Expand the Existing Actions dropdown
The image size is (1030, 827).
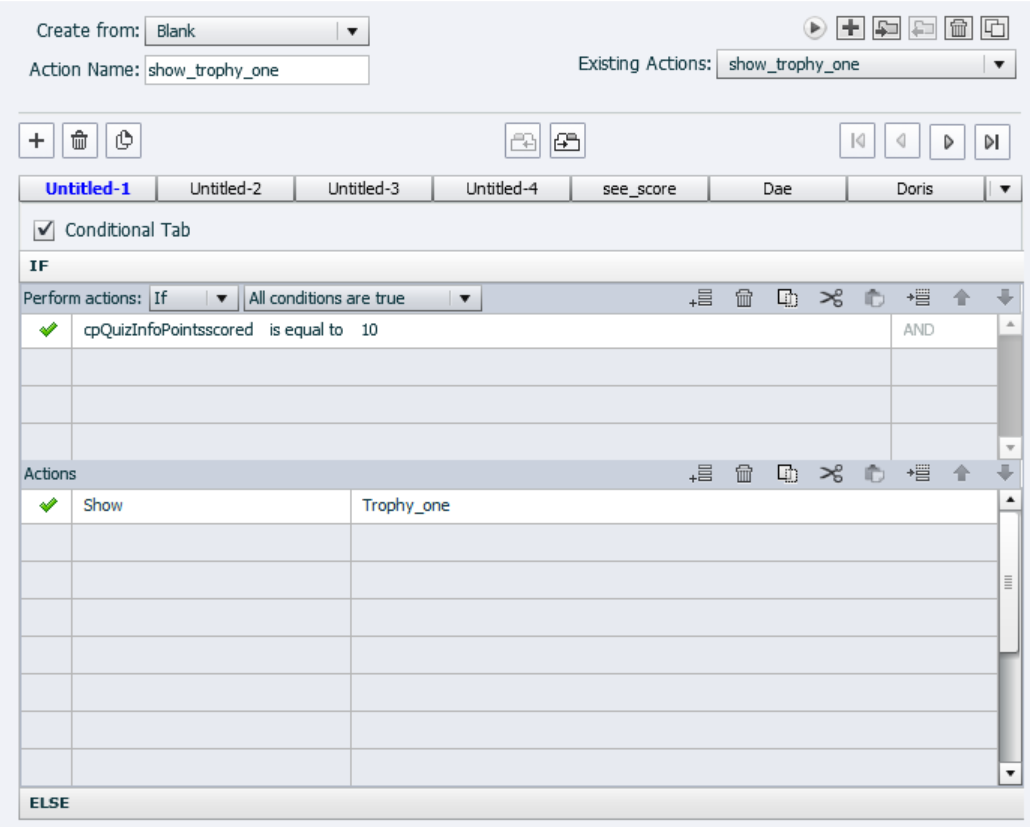point(866,65)
